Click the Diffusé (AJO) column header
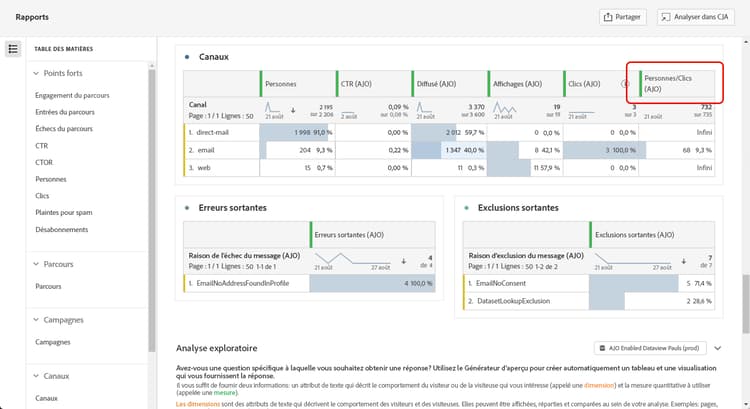 [x=450, y=84]
